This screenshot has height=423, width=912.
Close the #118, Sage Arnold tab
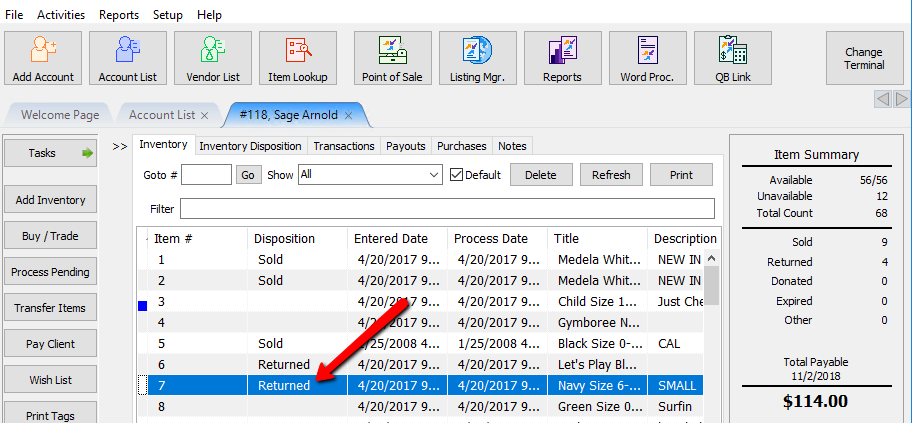pyautogui.click(x=348, y=115)
